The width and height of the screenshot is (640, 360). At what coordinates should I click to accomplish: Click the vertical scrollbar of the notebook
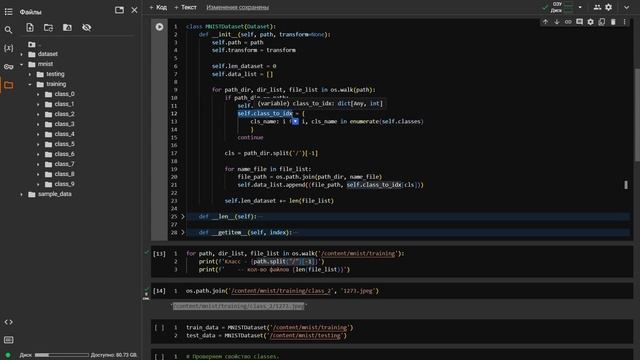point(637,114)
